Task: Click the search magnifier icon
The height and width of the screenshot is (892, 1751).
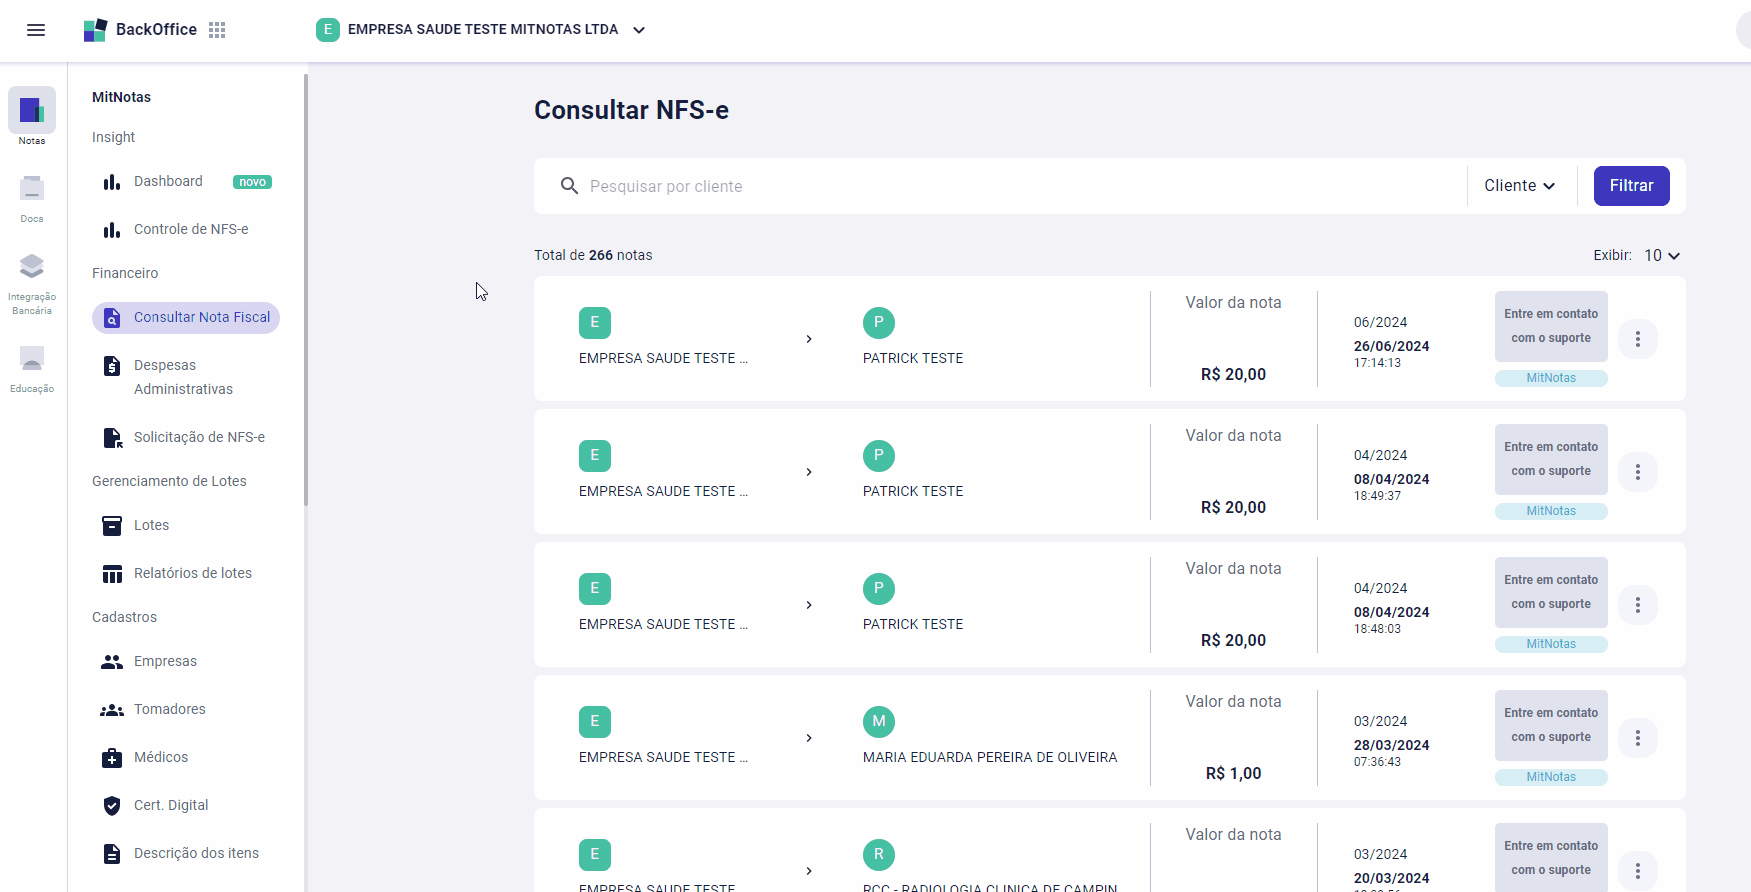Action: pos(569,186)
